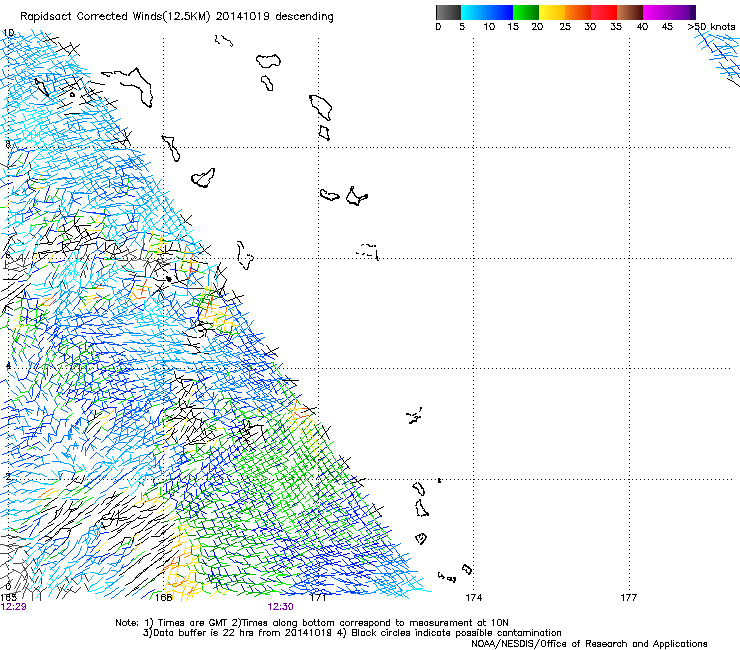Click the ">50 knots" legend label
This screenshot has height=650, width=740.
(711, 27)
